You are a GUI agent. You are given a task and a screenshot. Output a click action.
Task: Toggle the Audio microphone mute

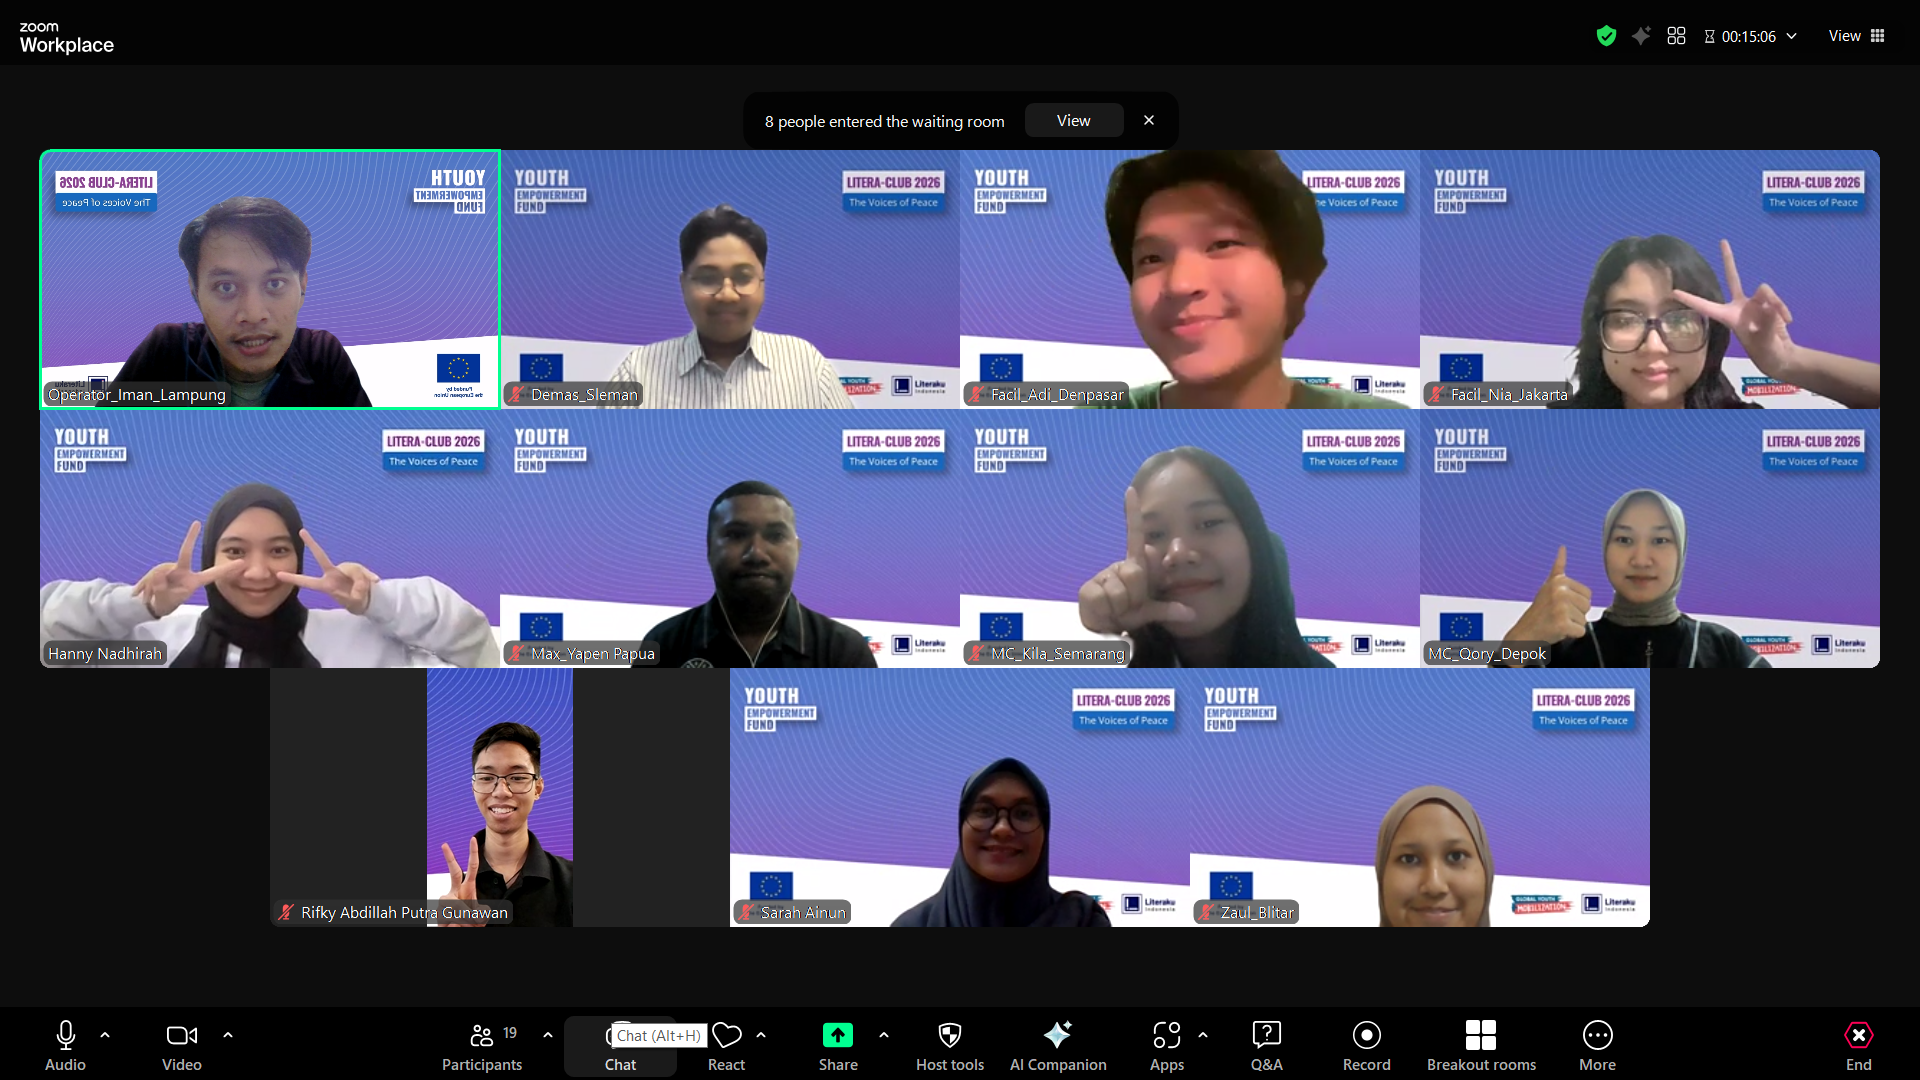tap(66, 1035)
